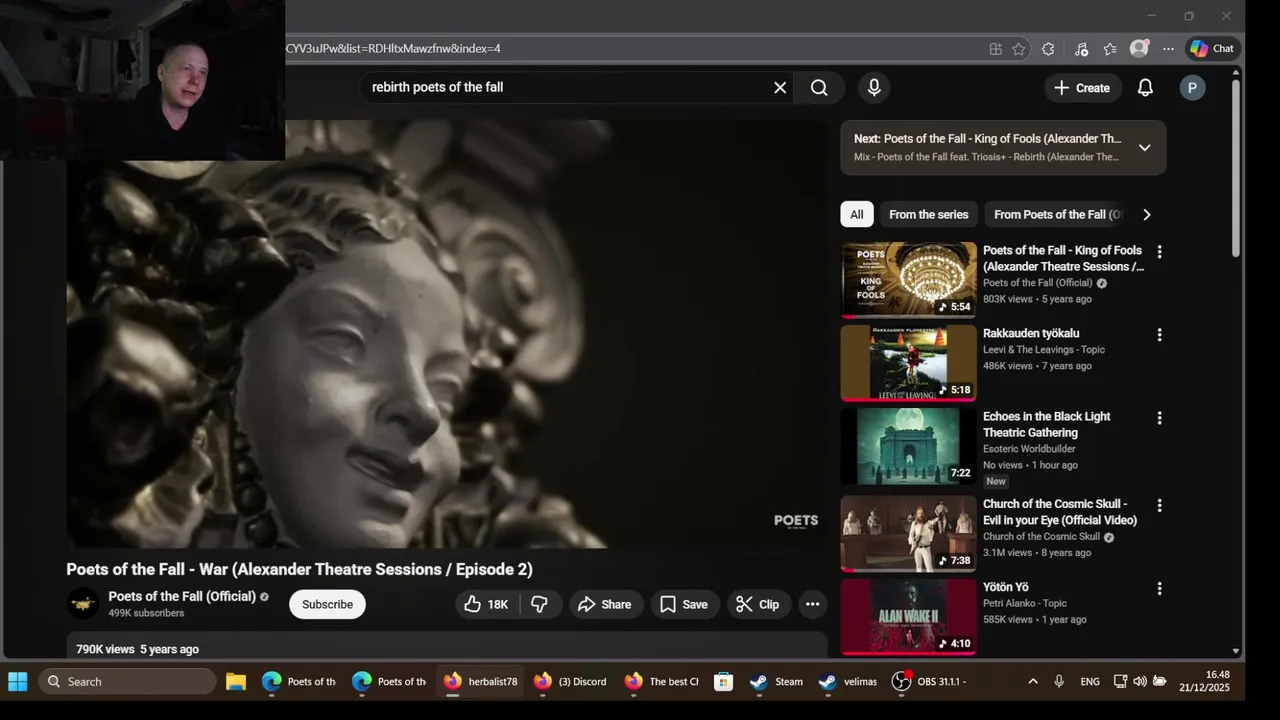Open browser extensions puzzle icon
Image resolution: width=1280 pixels, height=720 pixels.
pos(1048,49)
